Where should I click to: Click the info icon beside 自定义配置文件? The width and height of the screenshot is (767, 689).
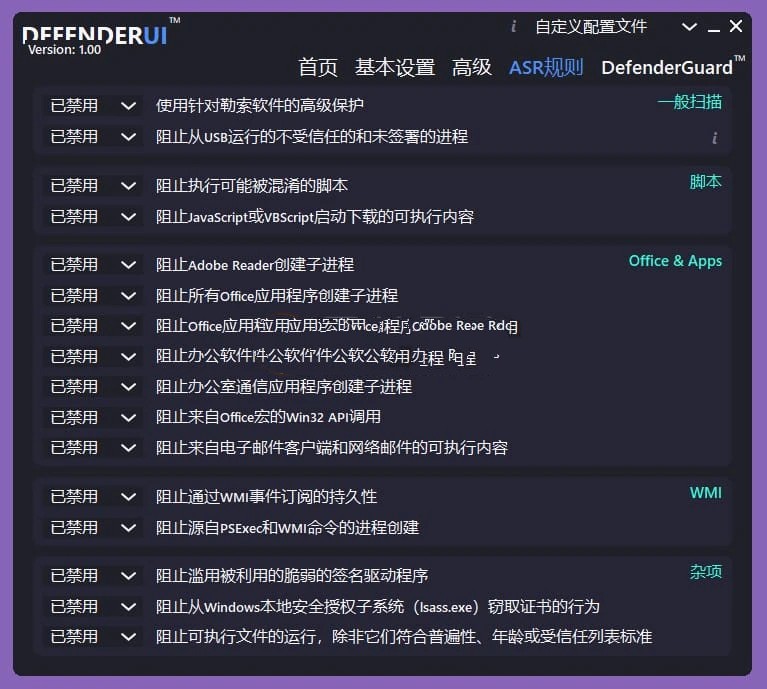(x=513, y=26)
